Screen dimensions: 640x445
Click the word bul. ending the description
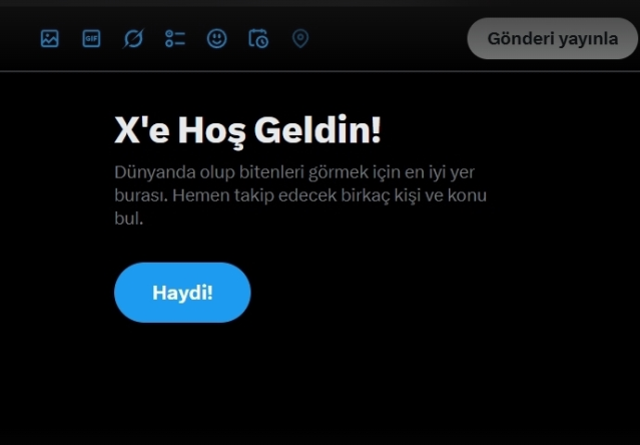(129, 218)
